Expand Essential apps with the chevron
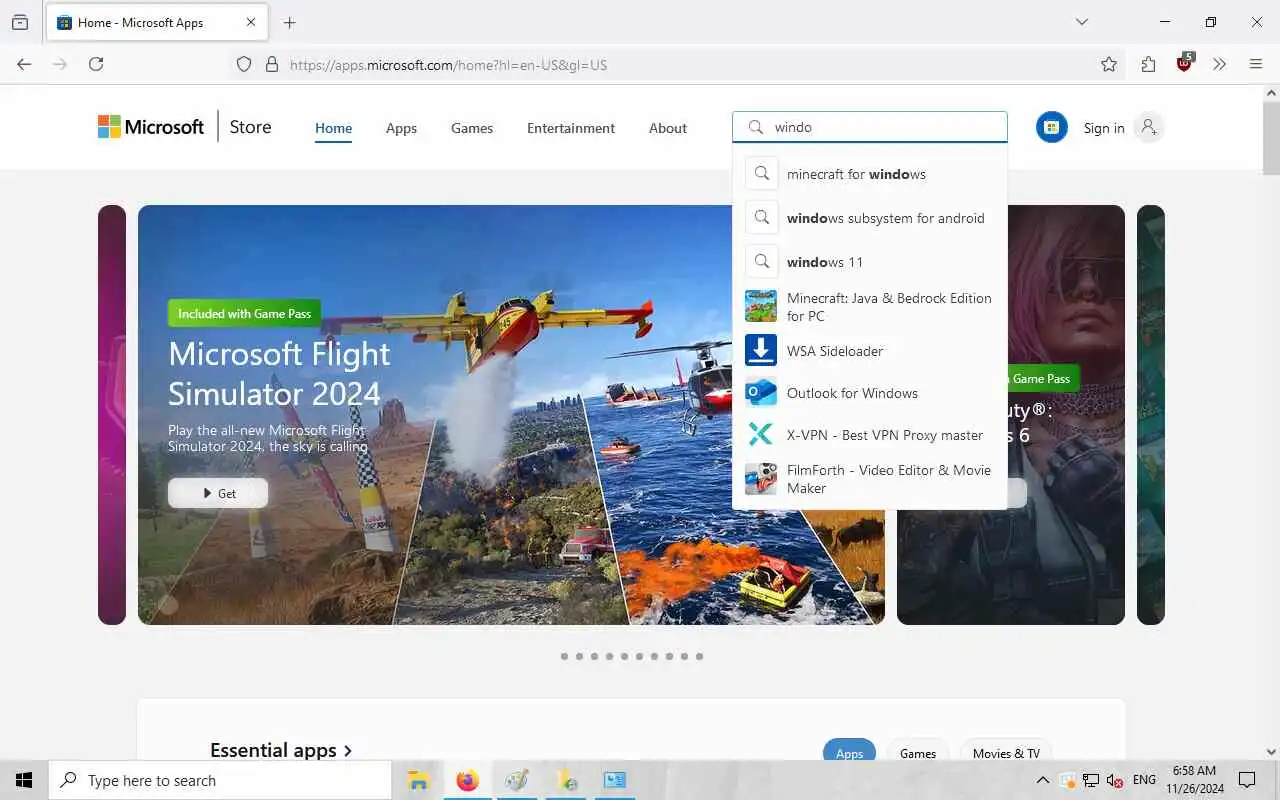This screenshot has width=1280, height=800. click(348, 750)
